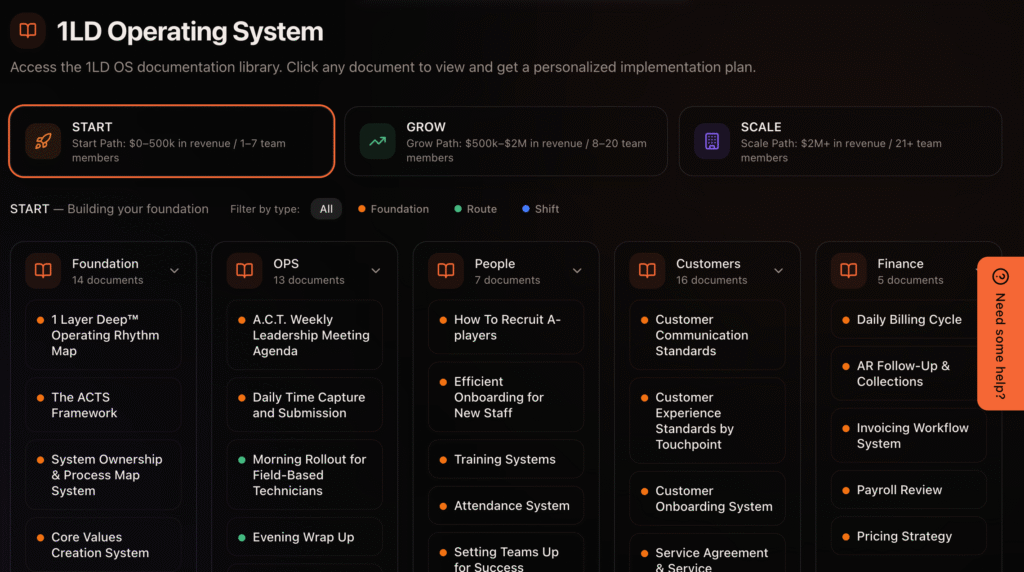Switch to the SCALE path tab
1024x572 pixels.
pyautogui.click(x=840, y=141)
